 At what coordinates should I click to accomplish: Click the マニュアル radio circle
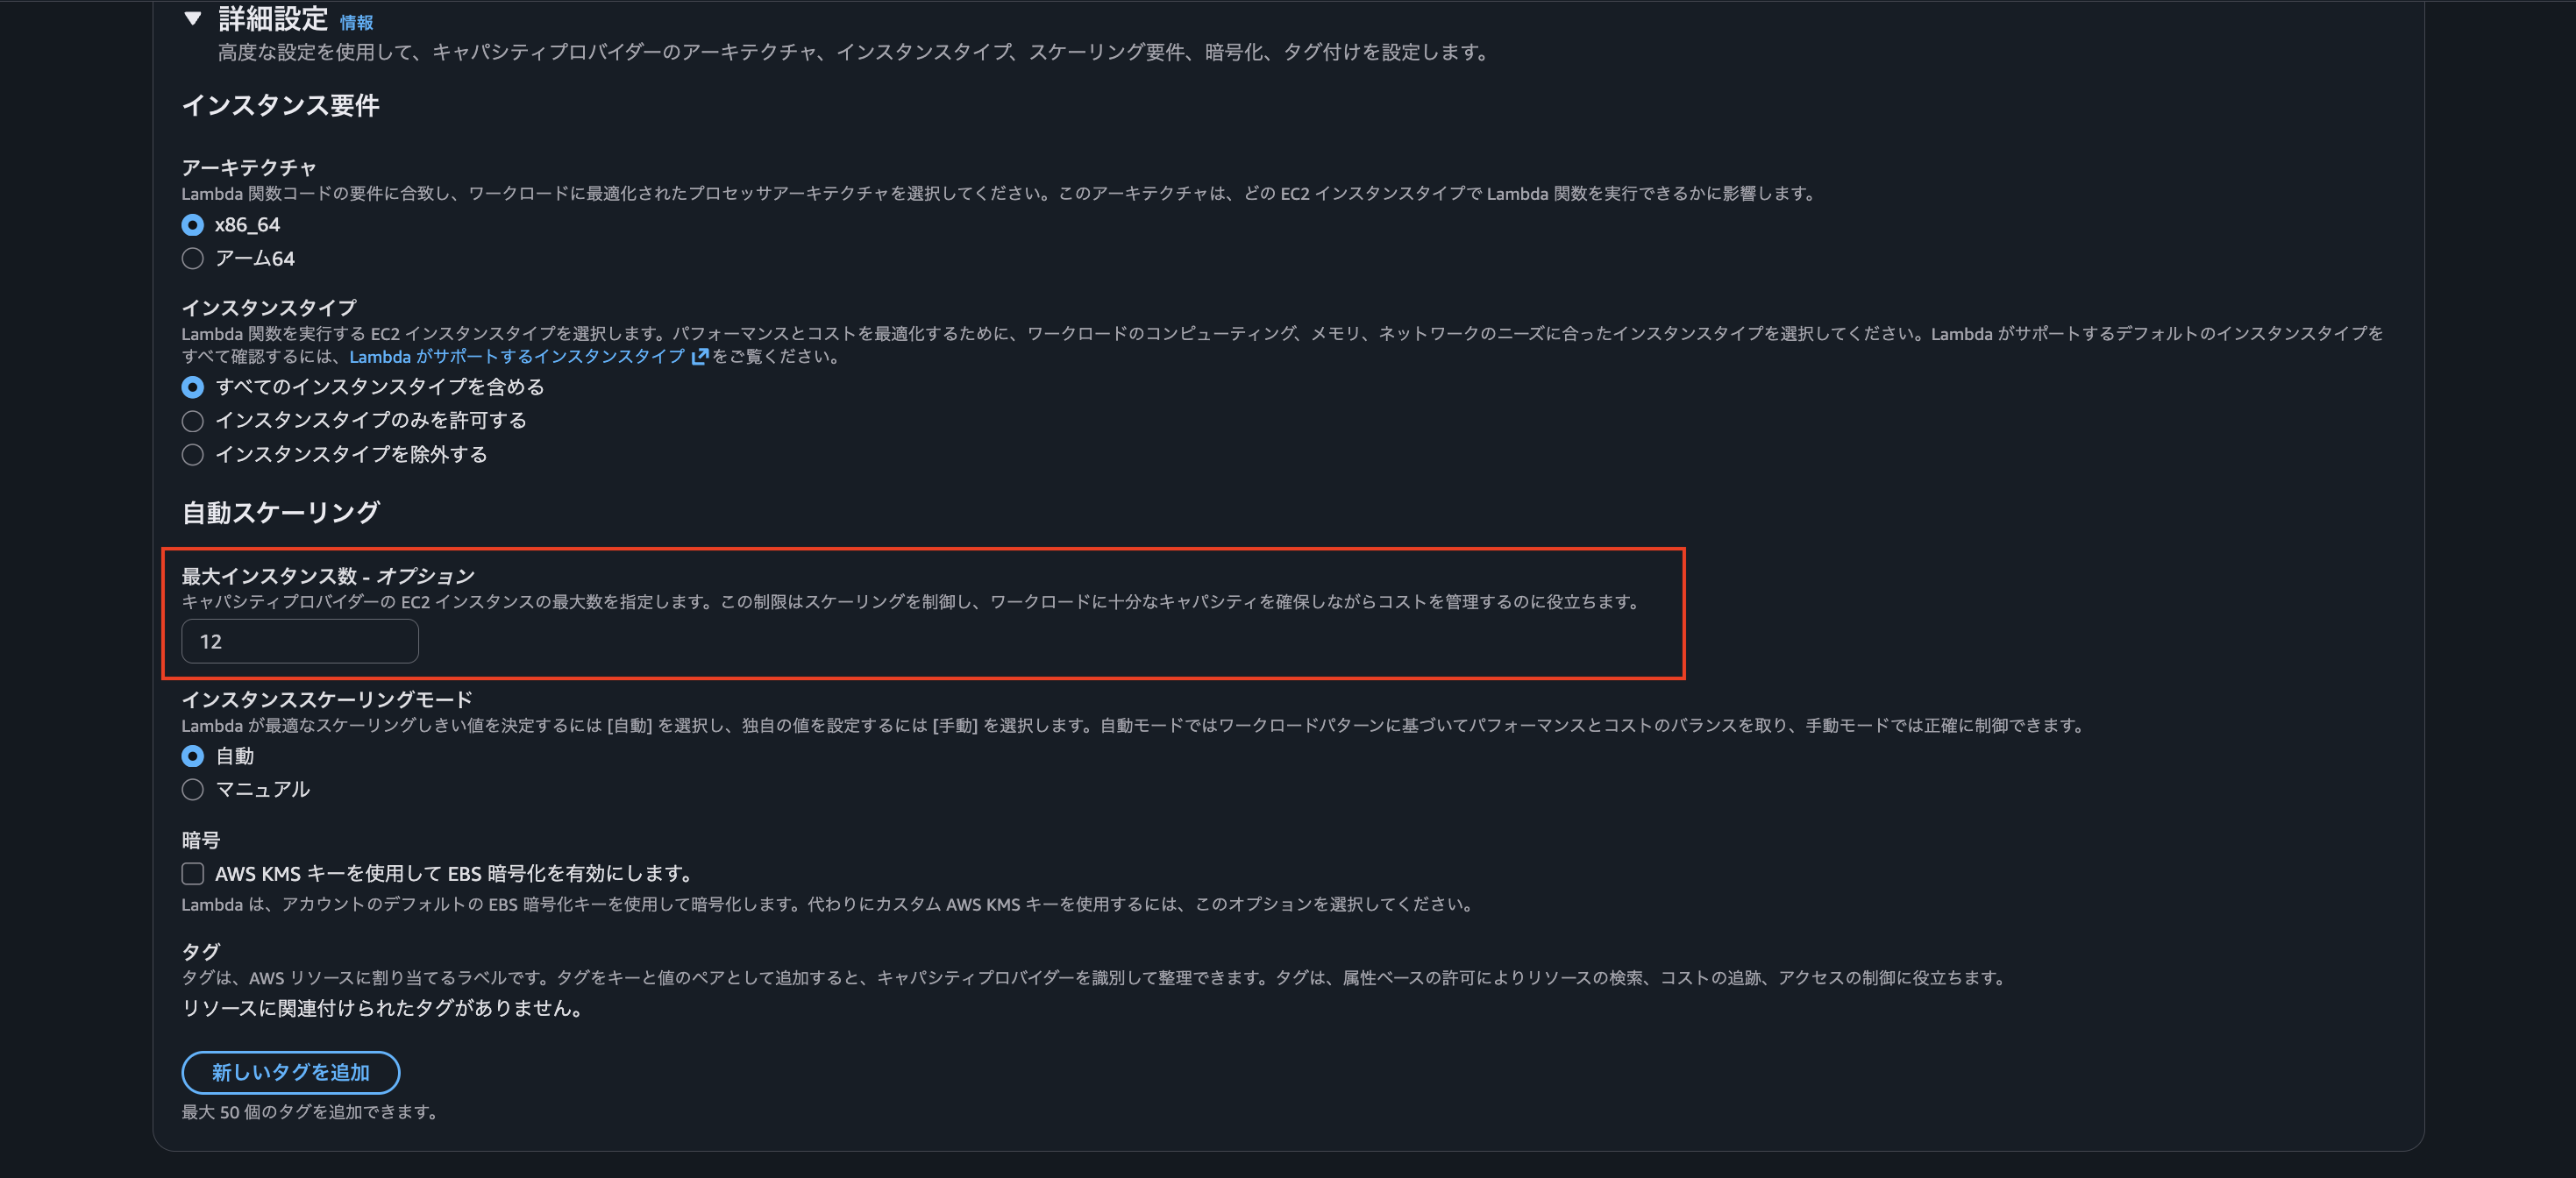coord(192,790)
